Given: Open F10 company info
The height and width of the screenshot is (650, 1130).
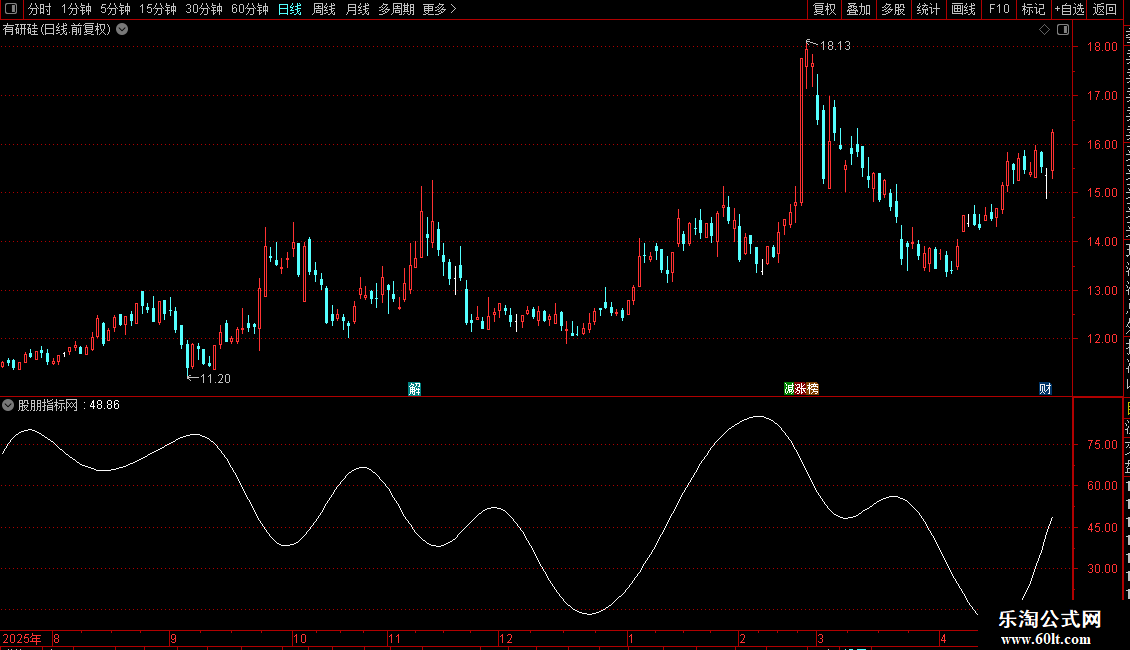Looking at the screenshot, I should [998, 9].
